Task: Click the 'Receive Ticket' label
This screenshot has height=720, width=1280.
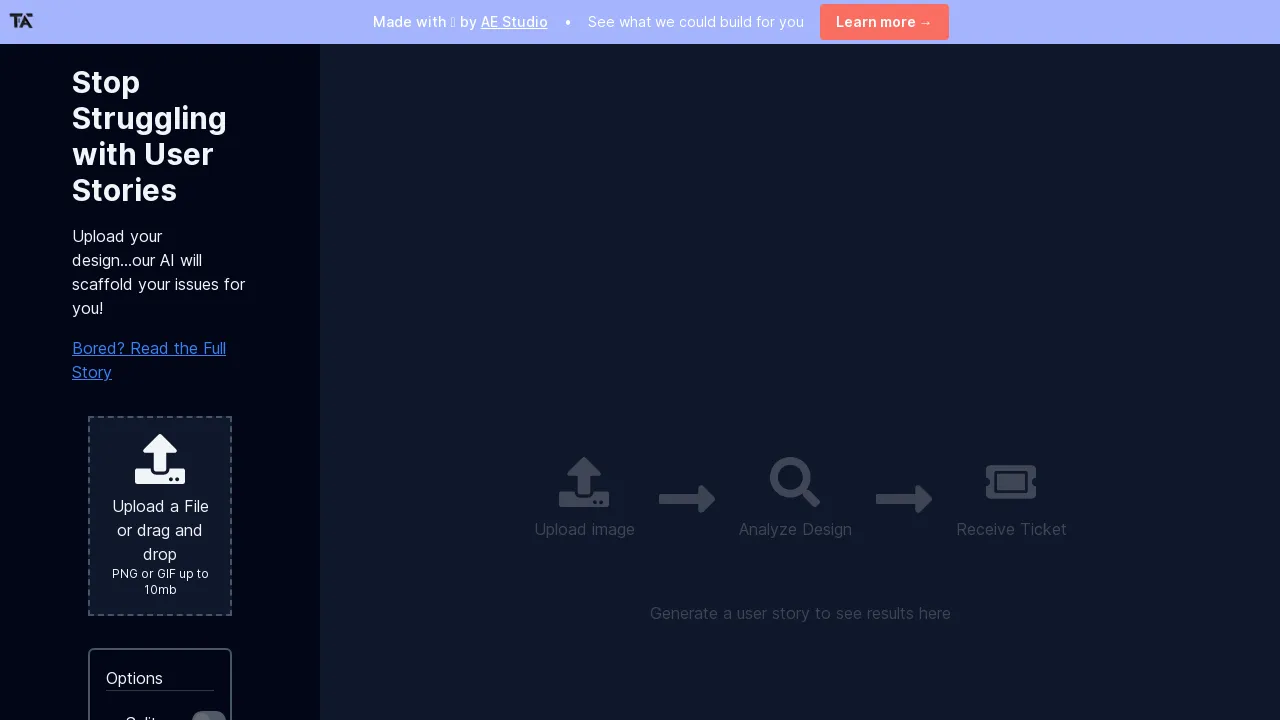Action: coord(1011,529)
